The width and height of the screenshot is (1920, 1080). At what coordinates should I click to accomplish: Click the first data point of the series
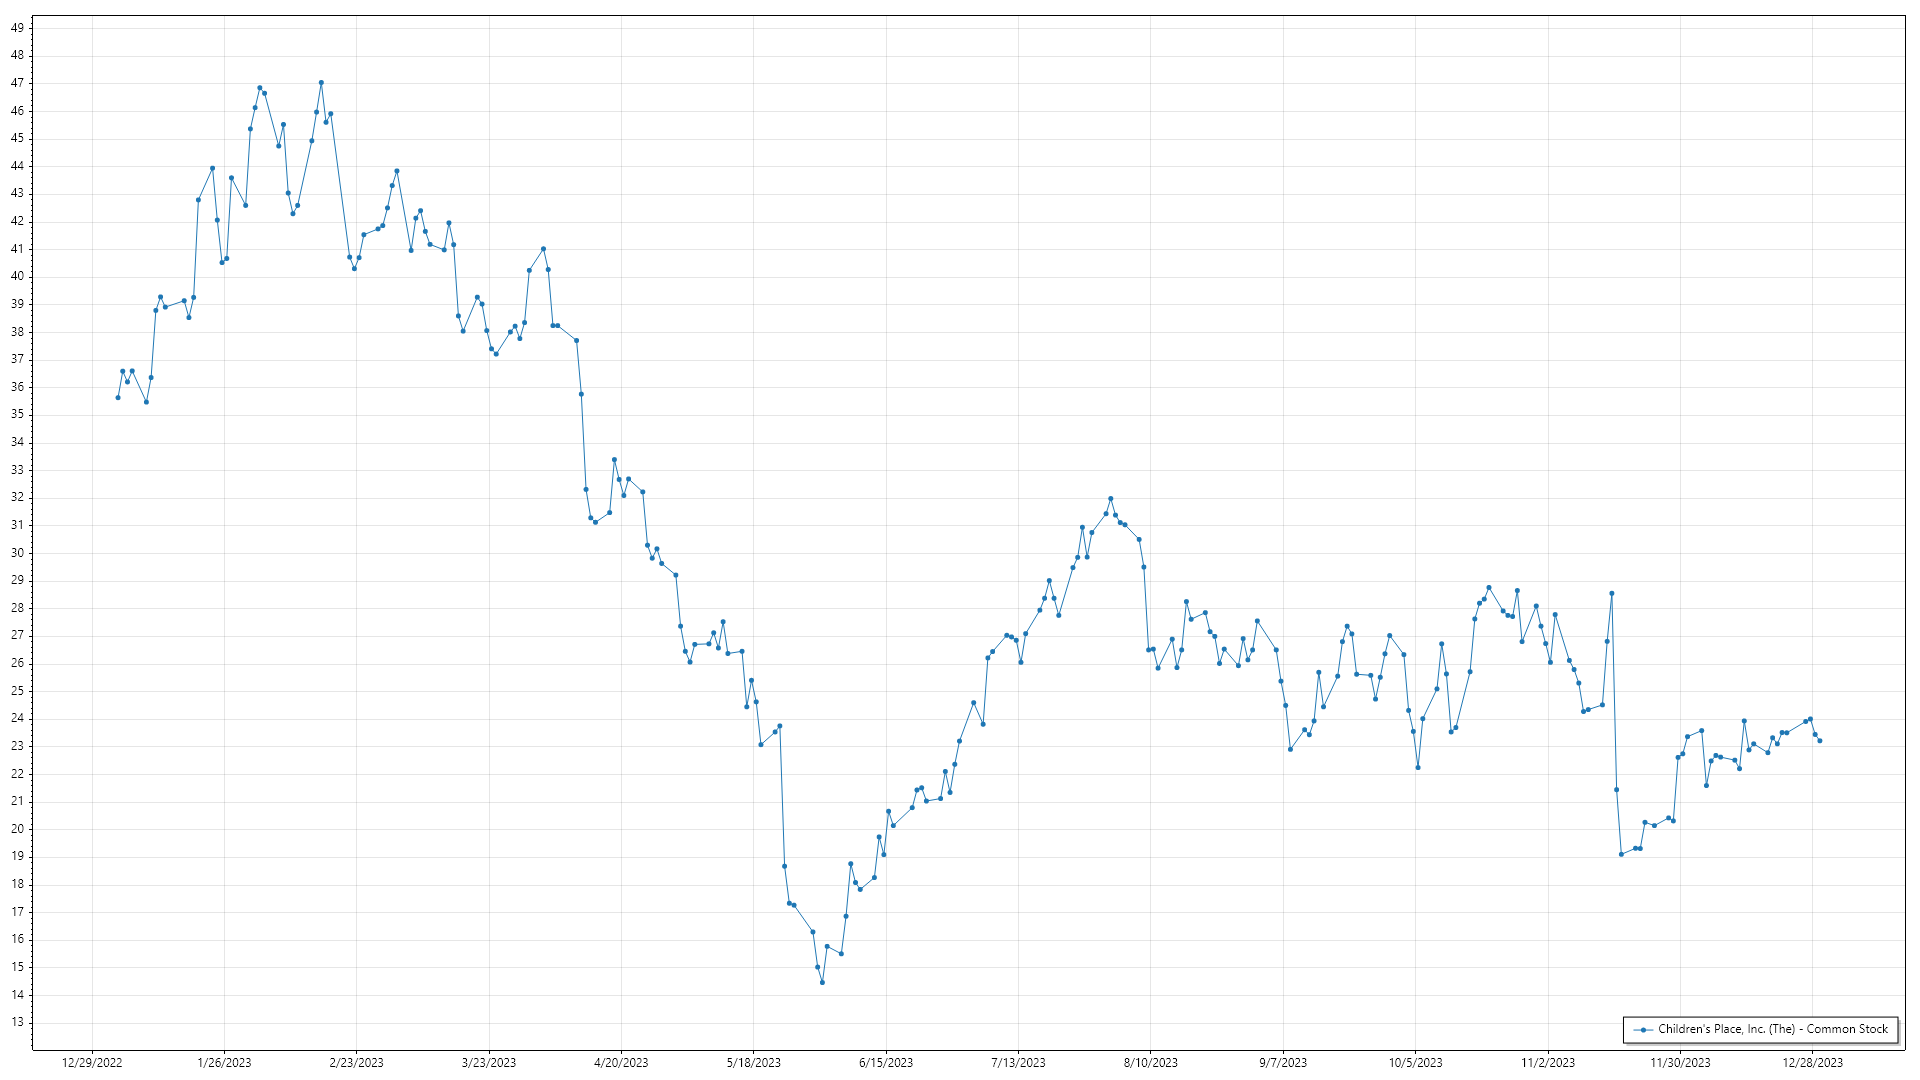coord(118,398)
